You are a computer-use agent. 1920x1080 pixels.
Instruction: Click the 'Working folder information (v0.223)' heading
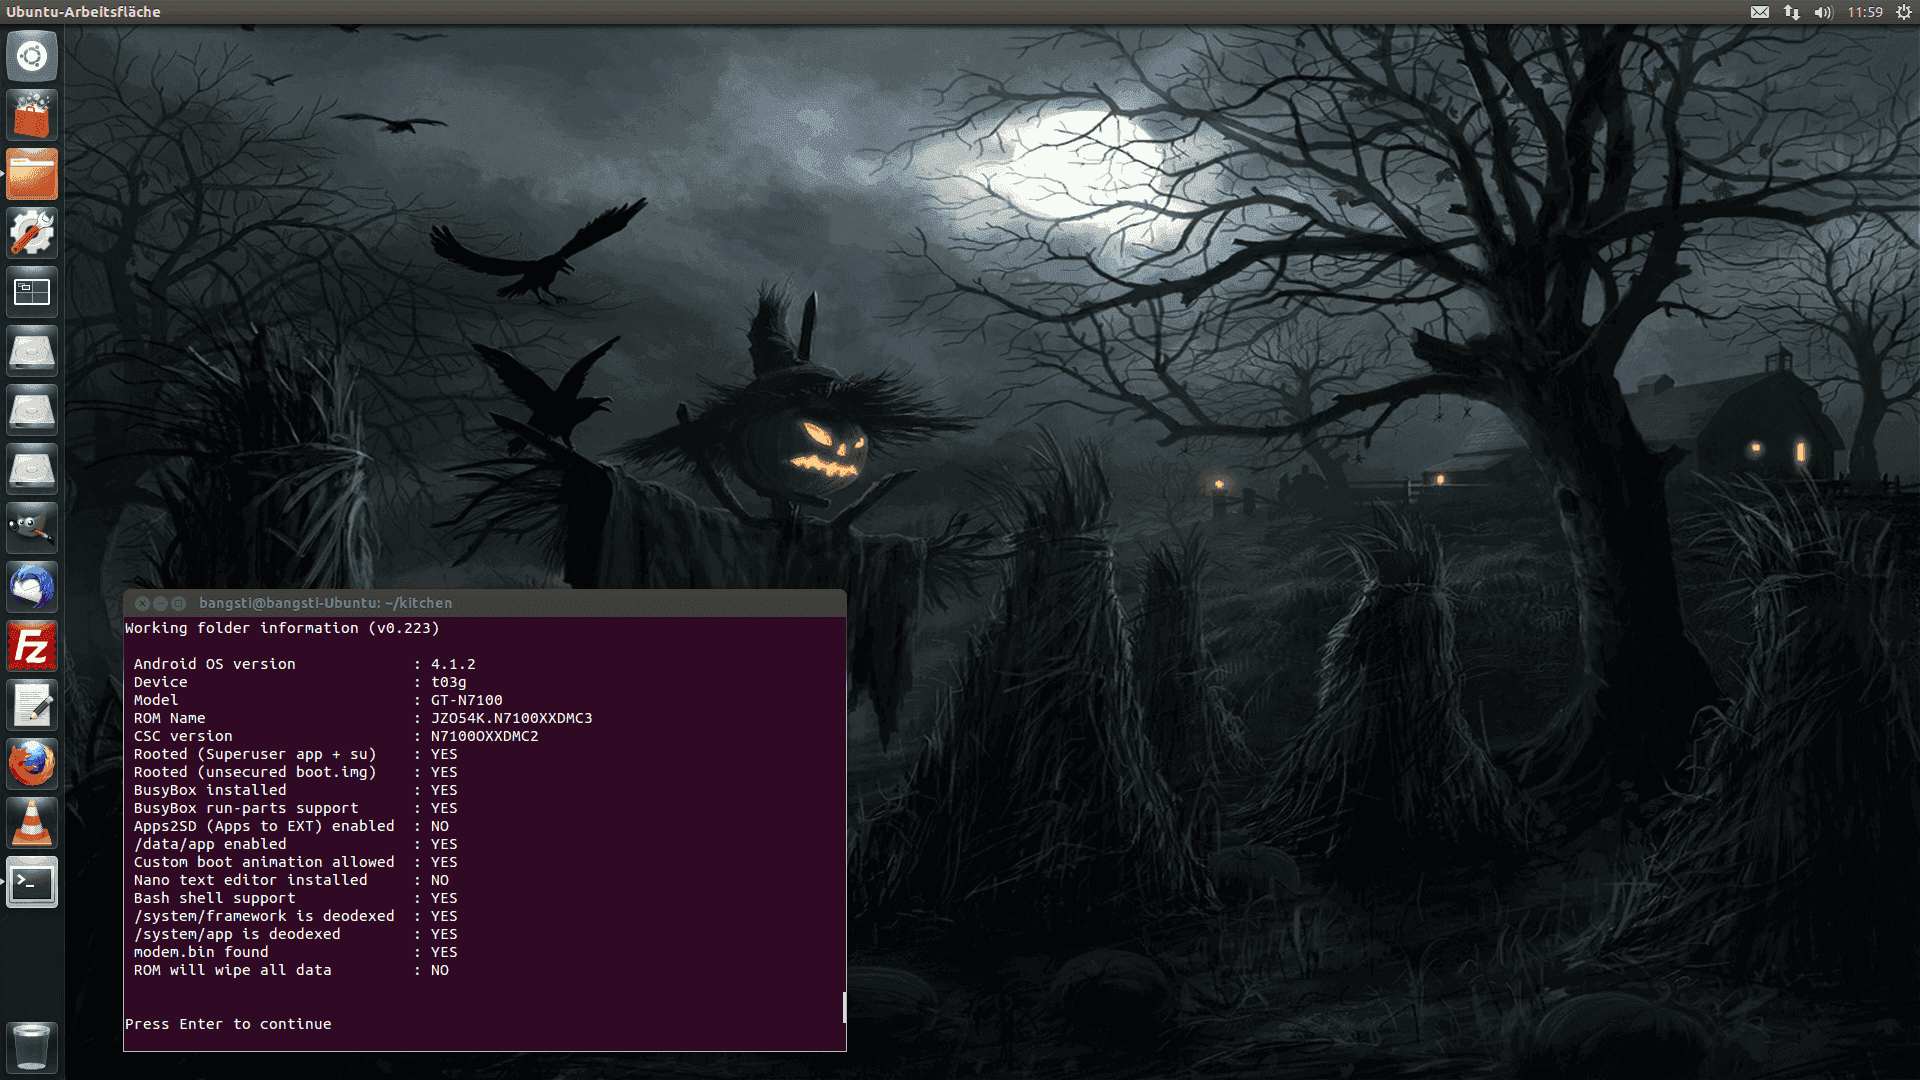[x=282, y=628]
